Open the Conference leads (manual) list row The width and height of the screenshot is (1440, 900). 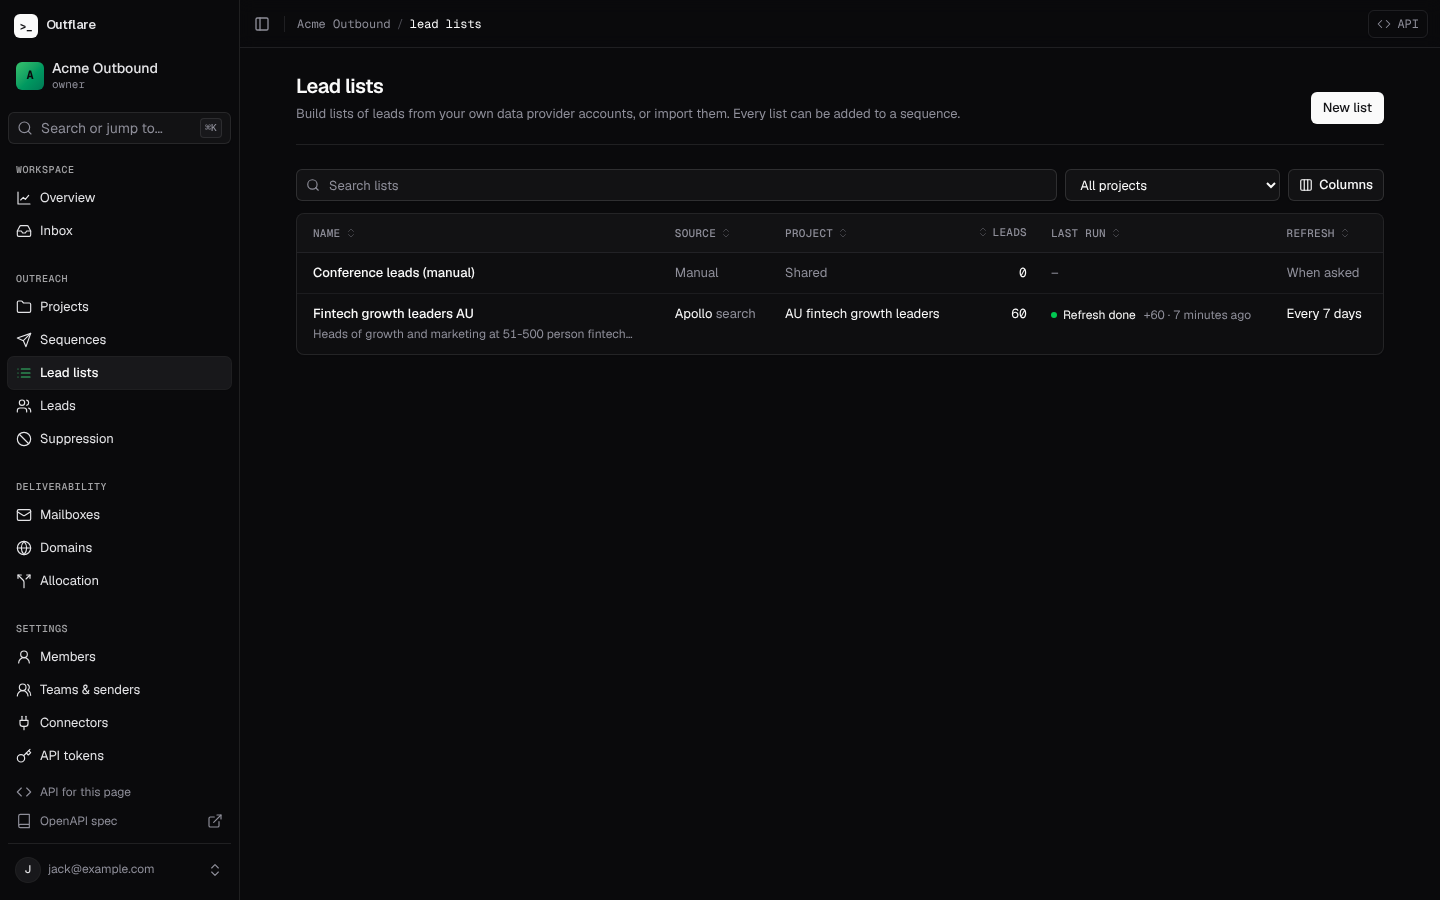click(x=840, y=273)
